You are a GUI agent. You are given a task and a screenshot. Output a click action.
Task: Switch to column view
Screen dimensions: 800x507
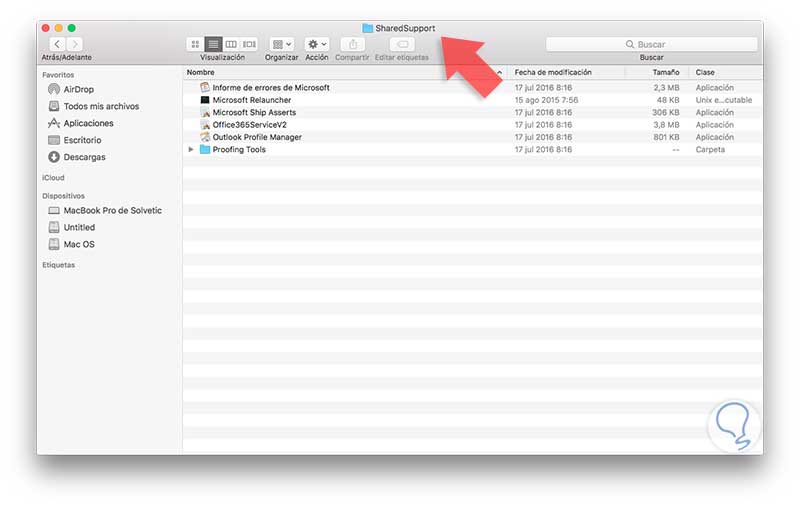click(x=231, y=44)
